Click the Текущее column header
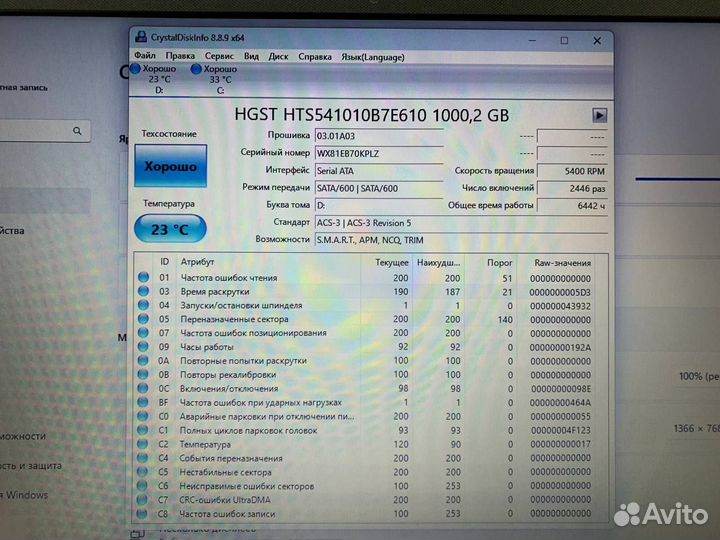The width and height of the screenshot is (720, 540). pyautogui.click(x=392, y=263)
